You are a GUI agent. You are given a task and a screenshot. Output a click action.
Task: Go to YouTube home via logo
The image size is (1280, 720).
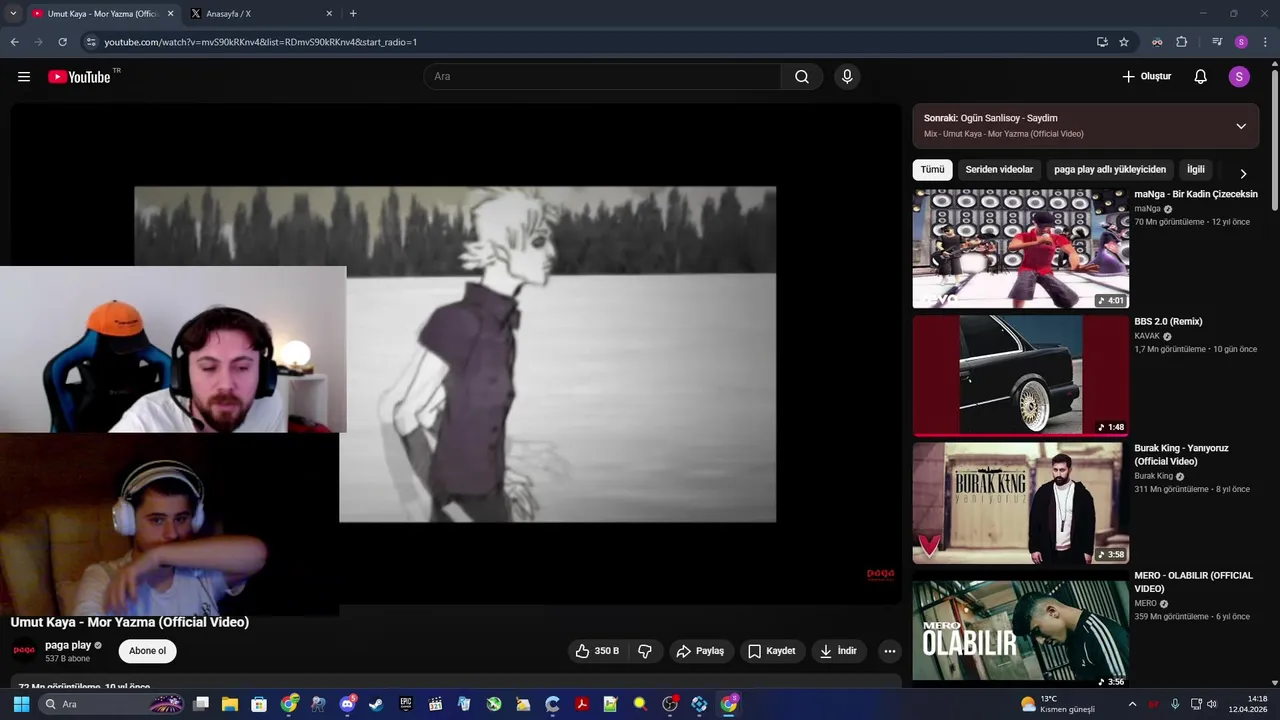pyautogui.click(x=79, y=77)
